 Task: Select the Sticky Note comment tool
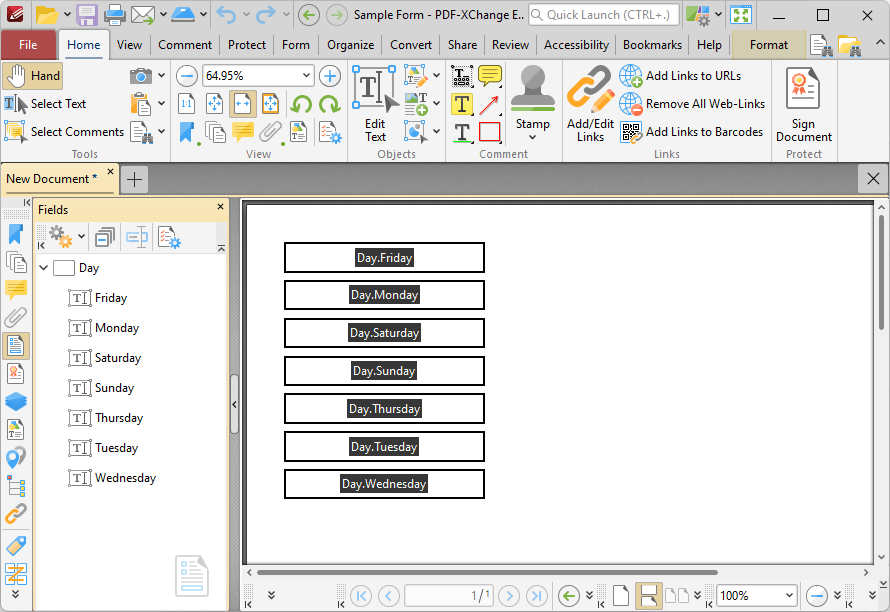(490, 76)
